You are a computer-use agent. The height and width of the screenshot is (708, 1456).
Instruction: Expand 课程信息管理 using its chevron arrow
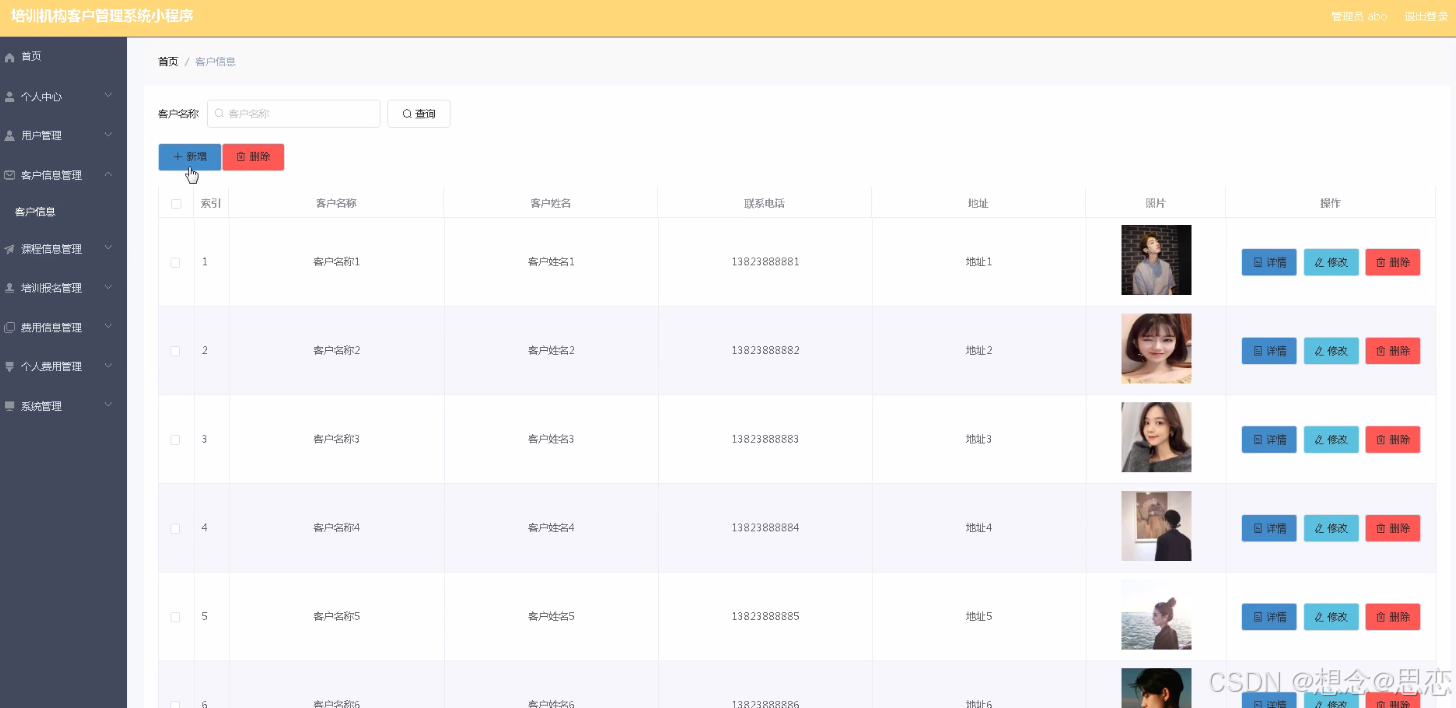coord(108,248)
